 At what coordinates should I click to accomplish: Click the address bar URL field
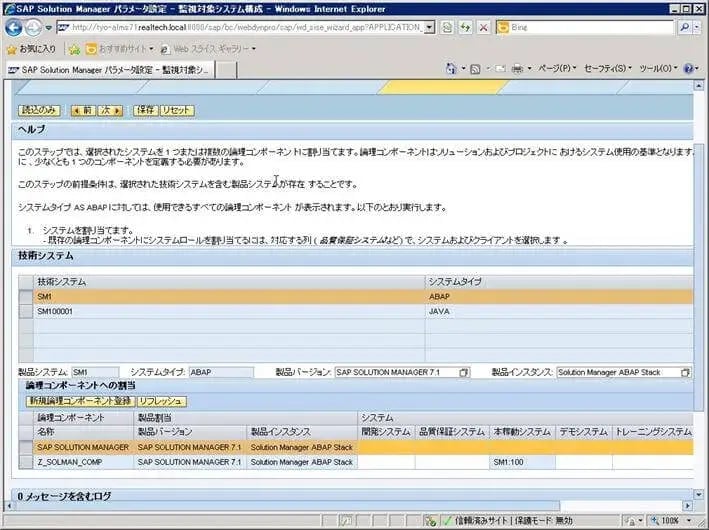240,28
